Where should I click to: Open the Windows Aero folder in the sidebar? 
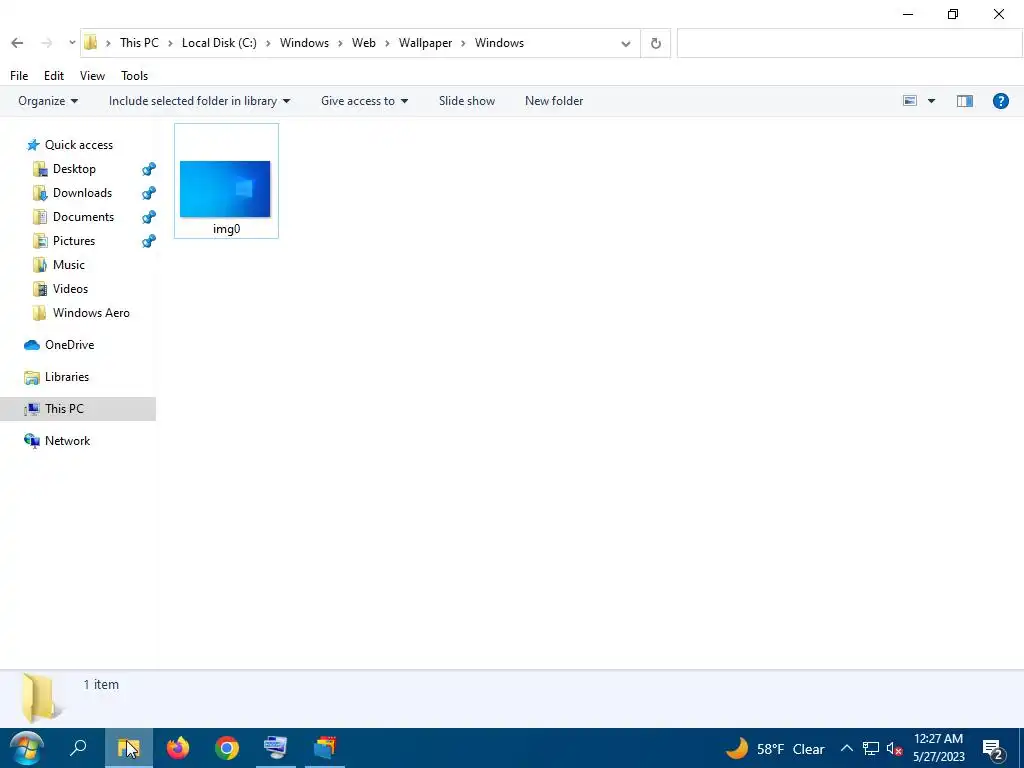tap(91, 313)
